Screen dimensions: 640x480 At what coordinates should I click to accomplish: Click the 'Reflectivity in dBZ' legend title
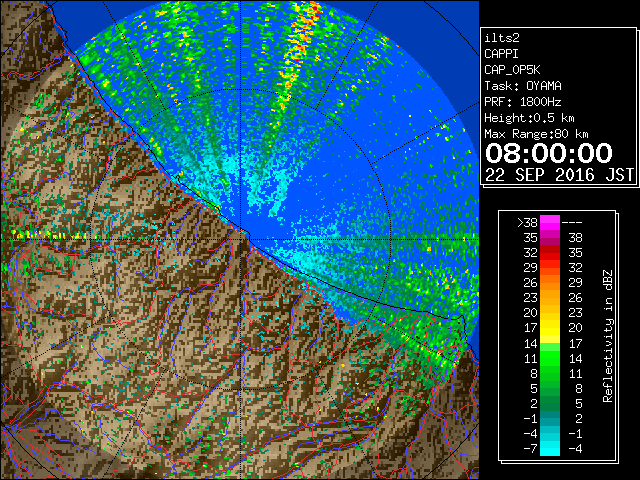pos(608,336)
